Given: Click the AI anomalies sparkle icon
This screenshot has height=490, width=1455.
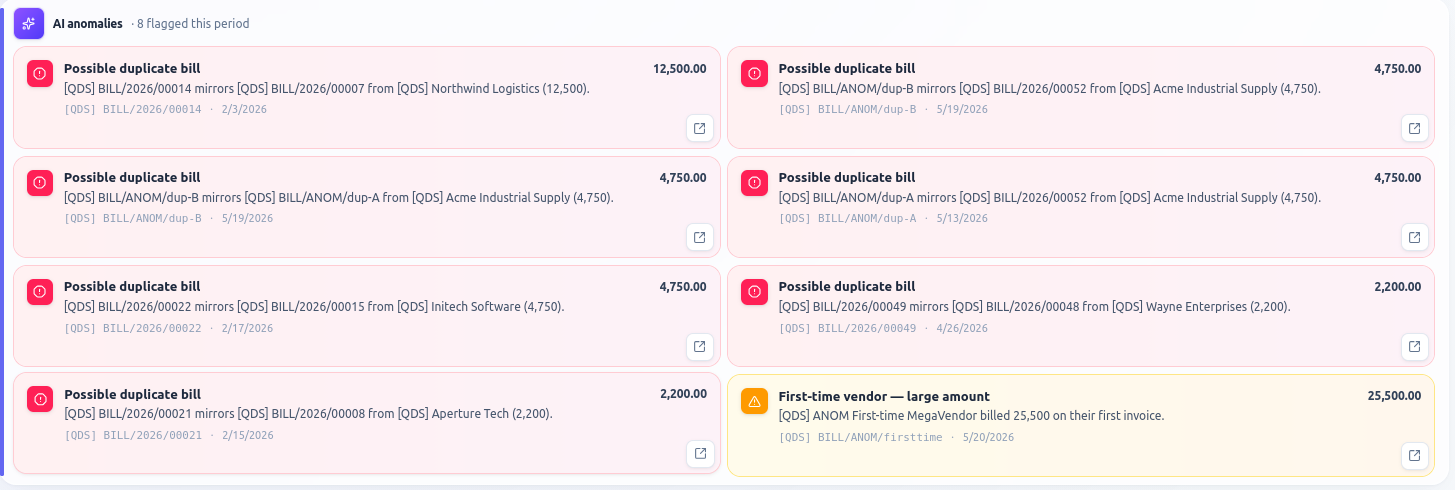Looking at the screenshot, I should click(29, 23).
